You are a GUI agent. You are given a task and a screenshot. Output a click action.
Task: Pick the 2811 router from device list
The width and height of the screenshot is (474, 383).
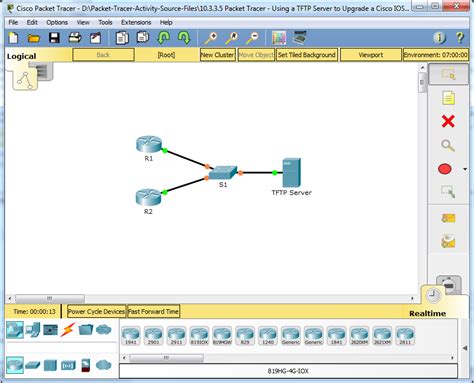405,336
